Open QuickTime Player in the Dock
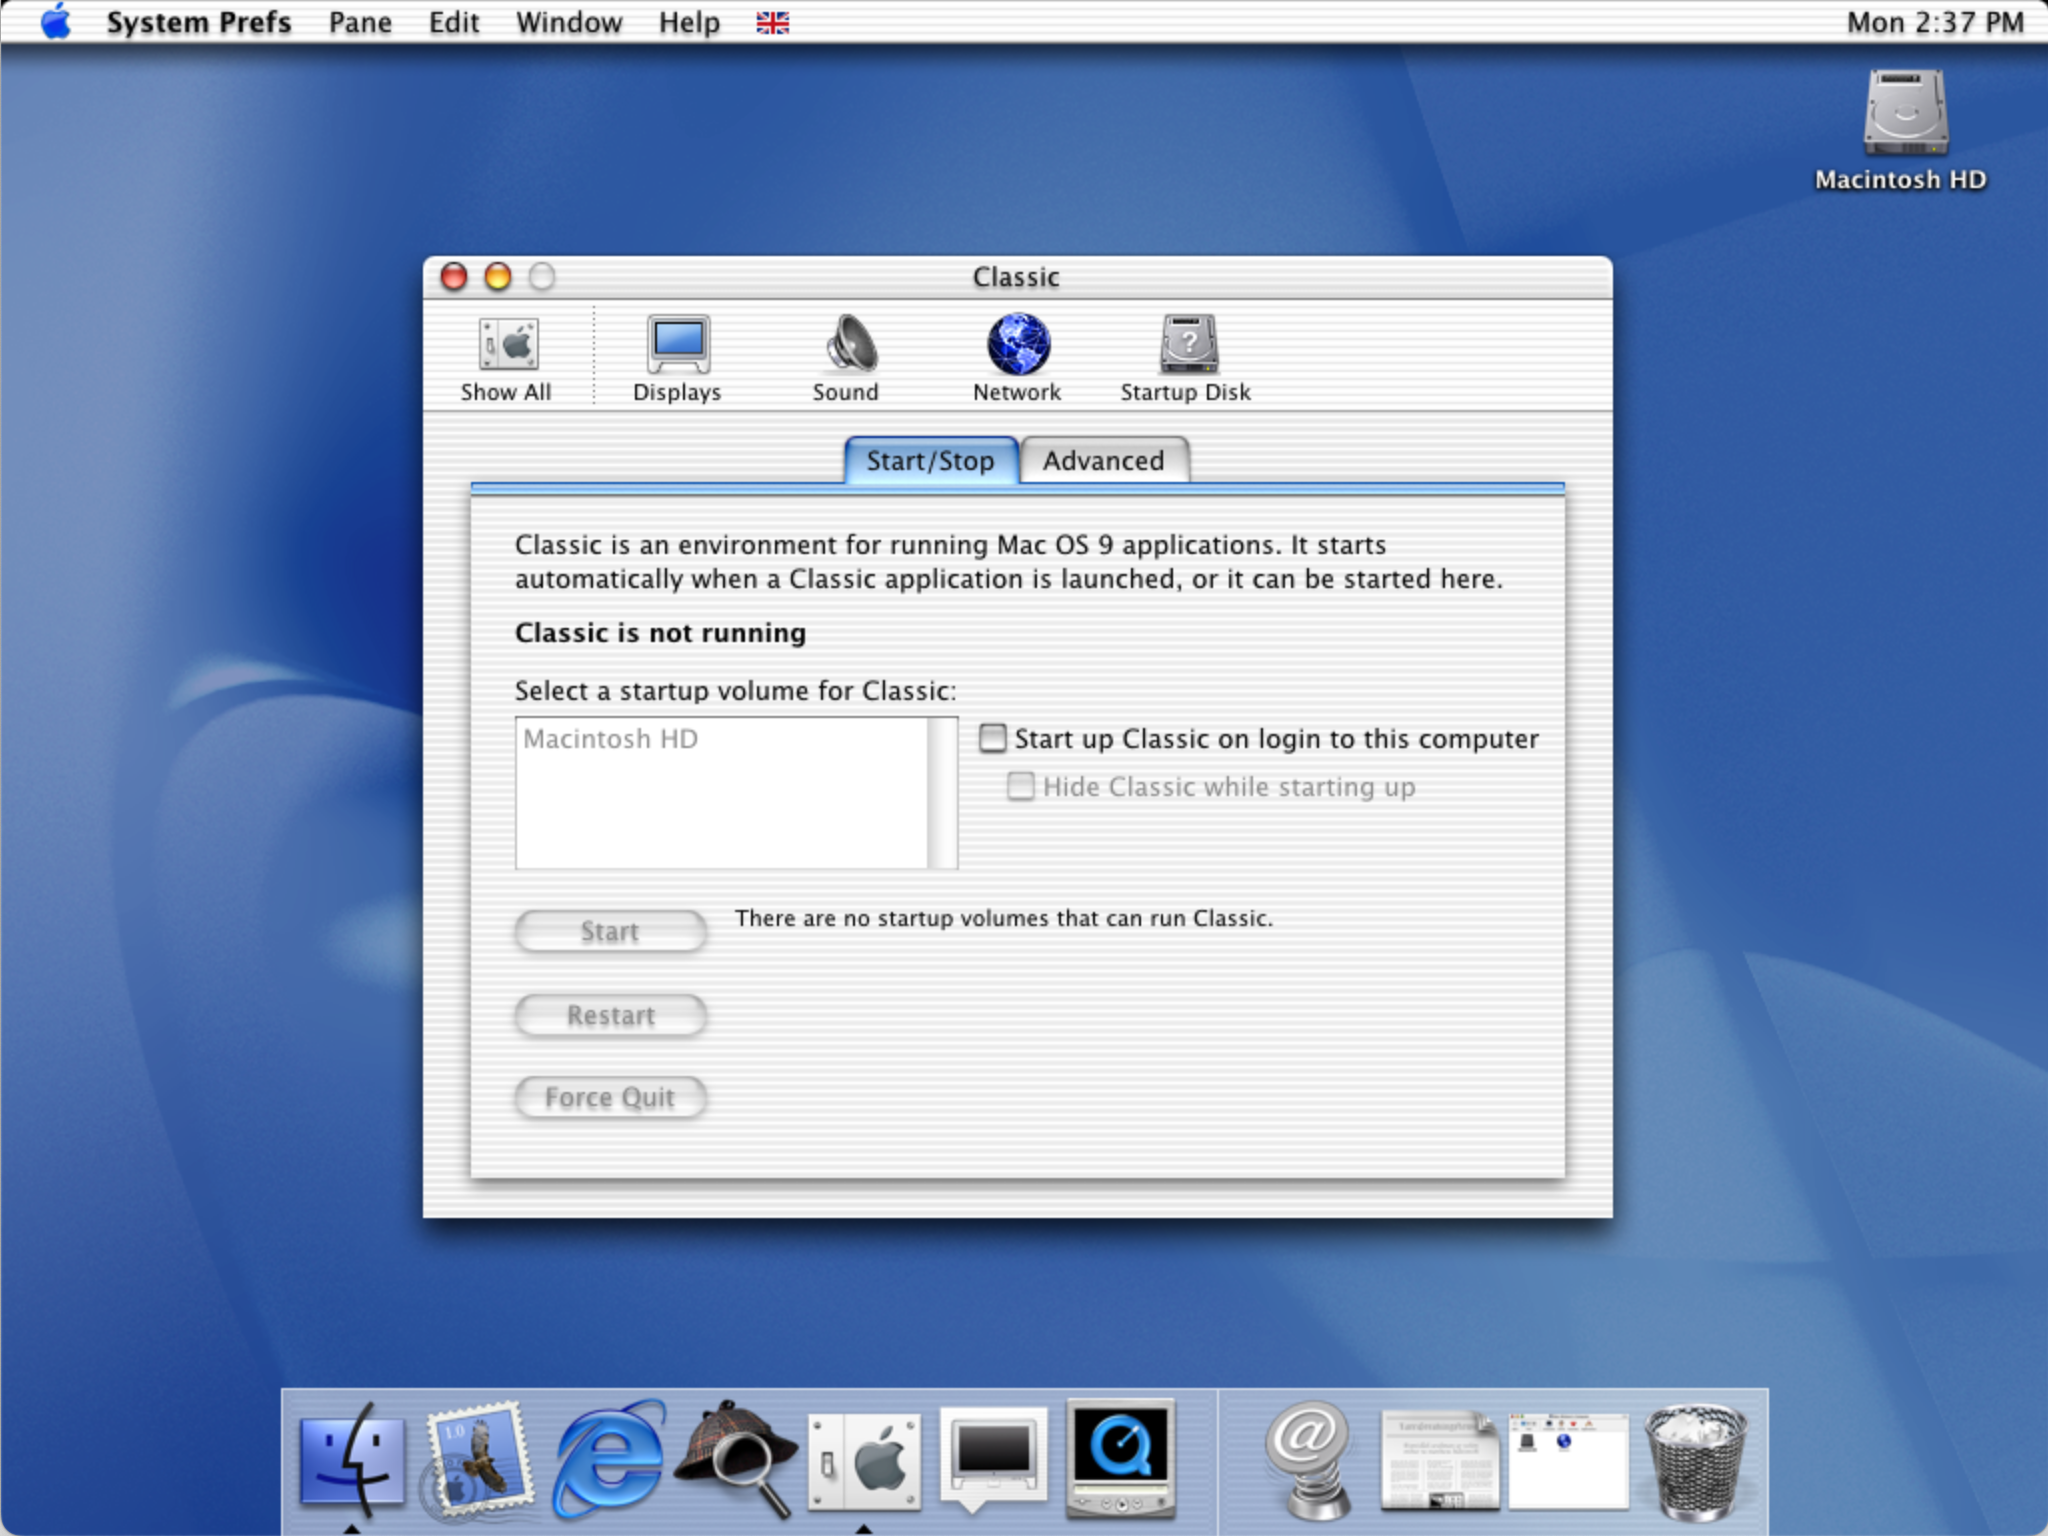This screenshot has height=1536, width=2048. tap(1120, 1457)
